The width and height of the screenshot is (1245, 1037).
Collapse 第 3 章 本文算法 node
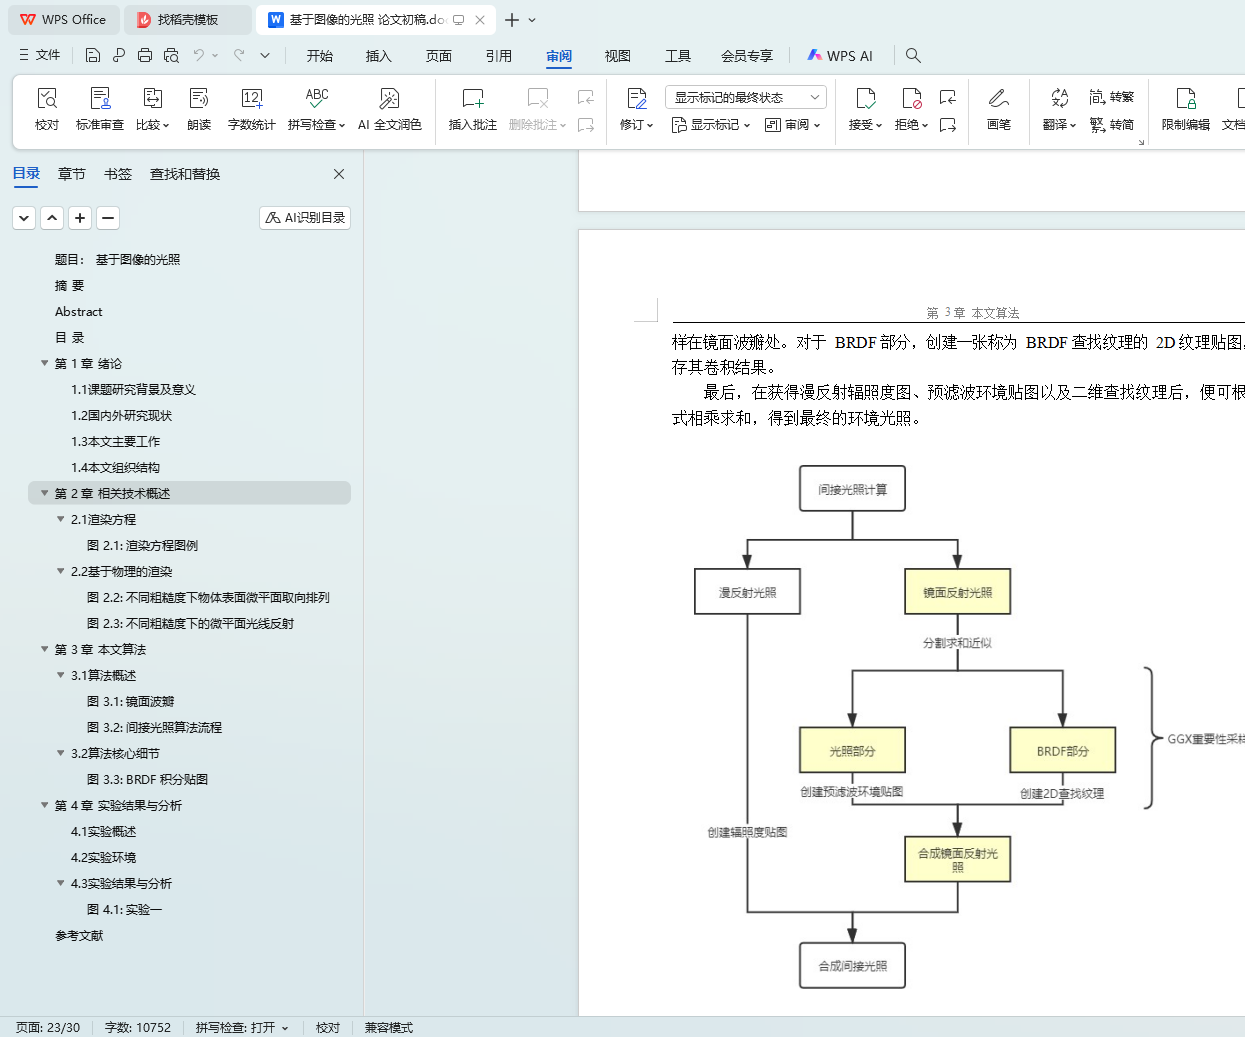45,649
